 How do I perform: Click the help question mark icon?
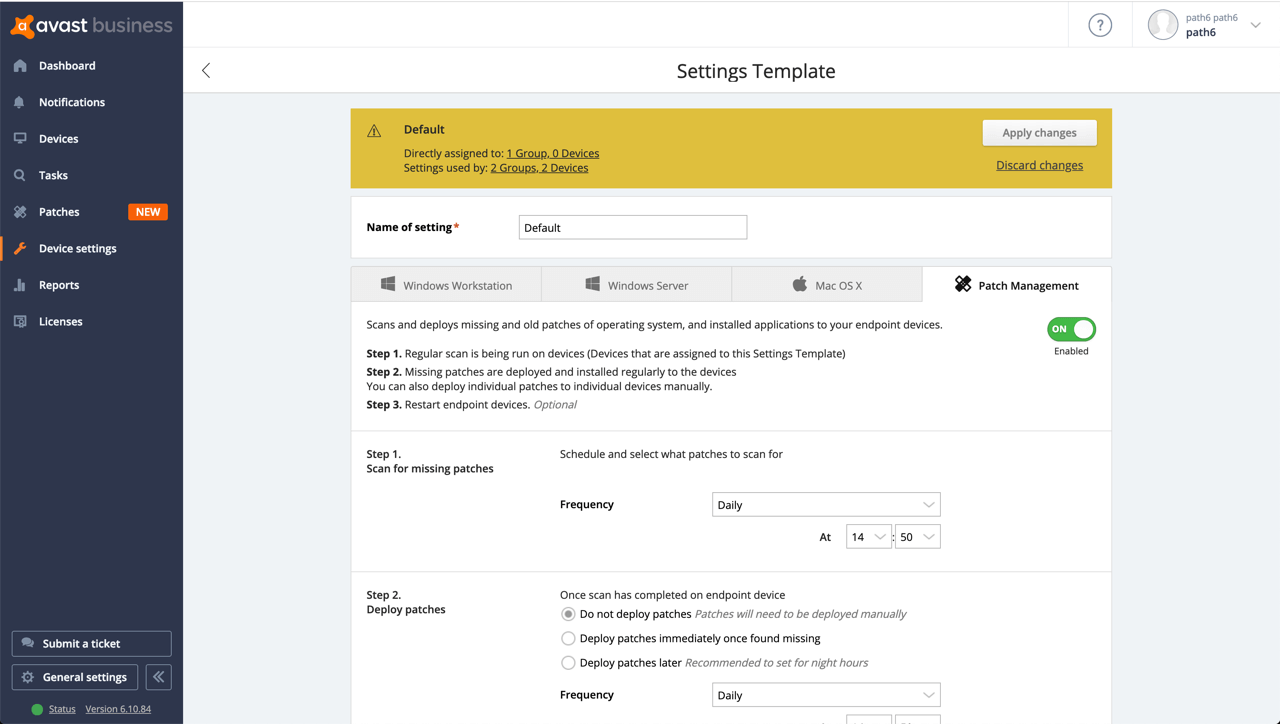click(1100, 25)
